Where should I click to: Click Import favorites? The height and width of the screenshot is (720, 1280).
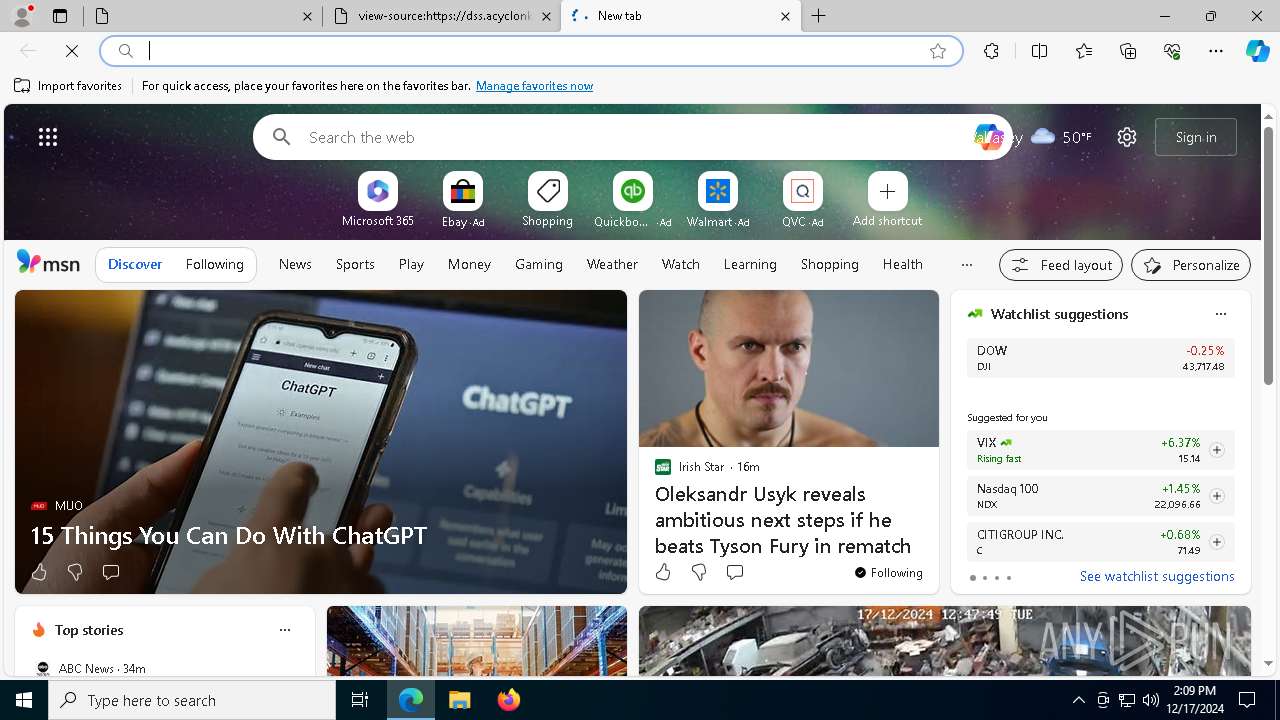pyautogui.click(x=68, y=86)
